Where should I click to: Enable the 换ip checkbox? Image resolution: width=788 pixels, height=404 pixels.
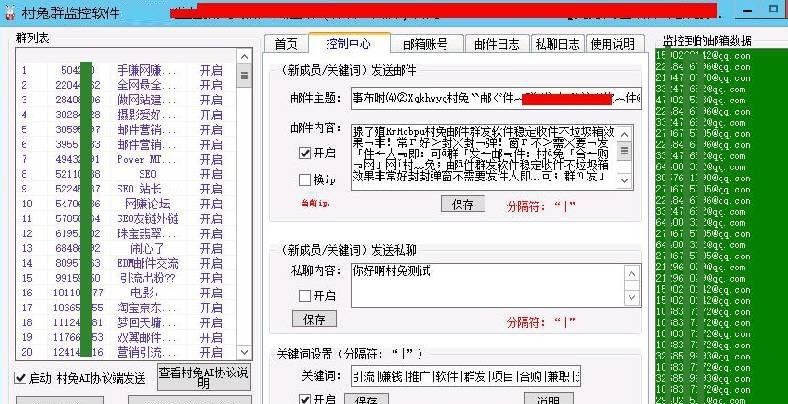[305, 179]
